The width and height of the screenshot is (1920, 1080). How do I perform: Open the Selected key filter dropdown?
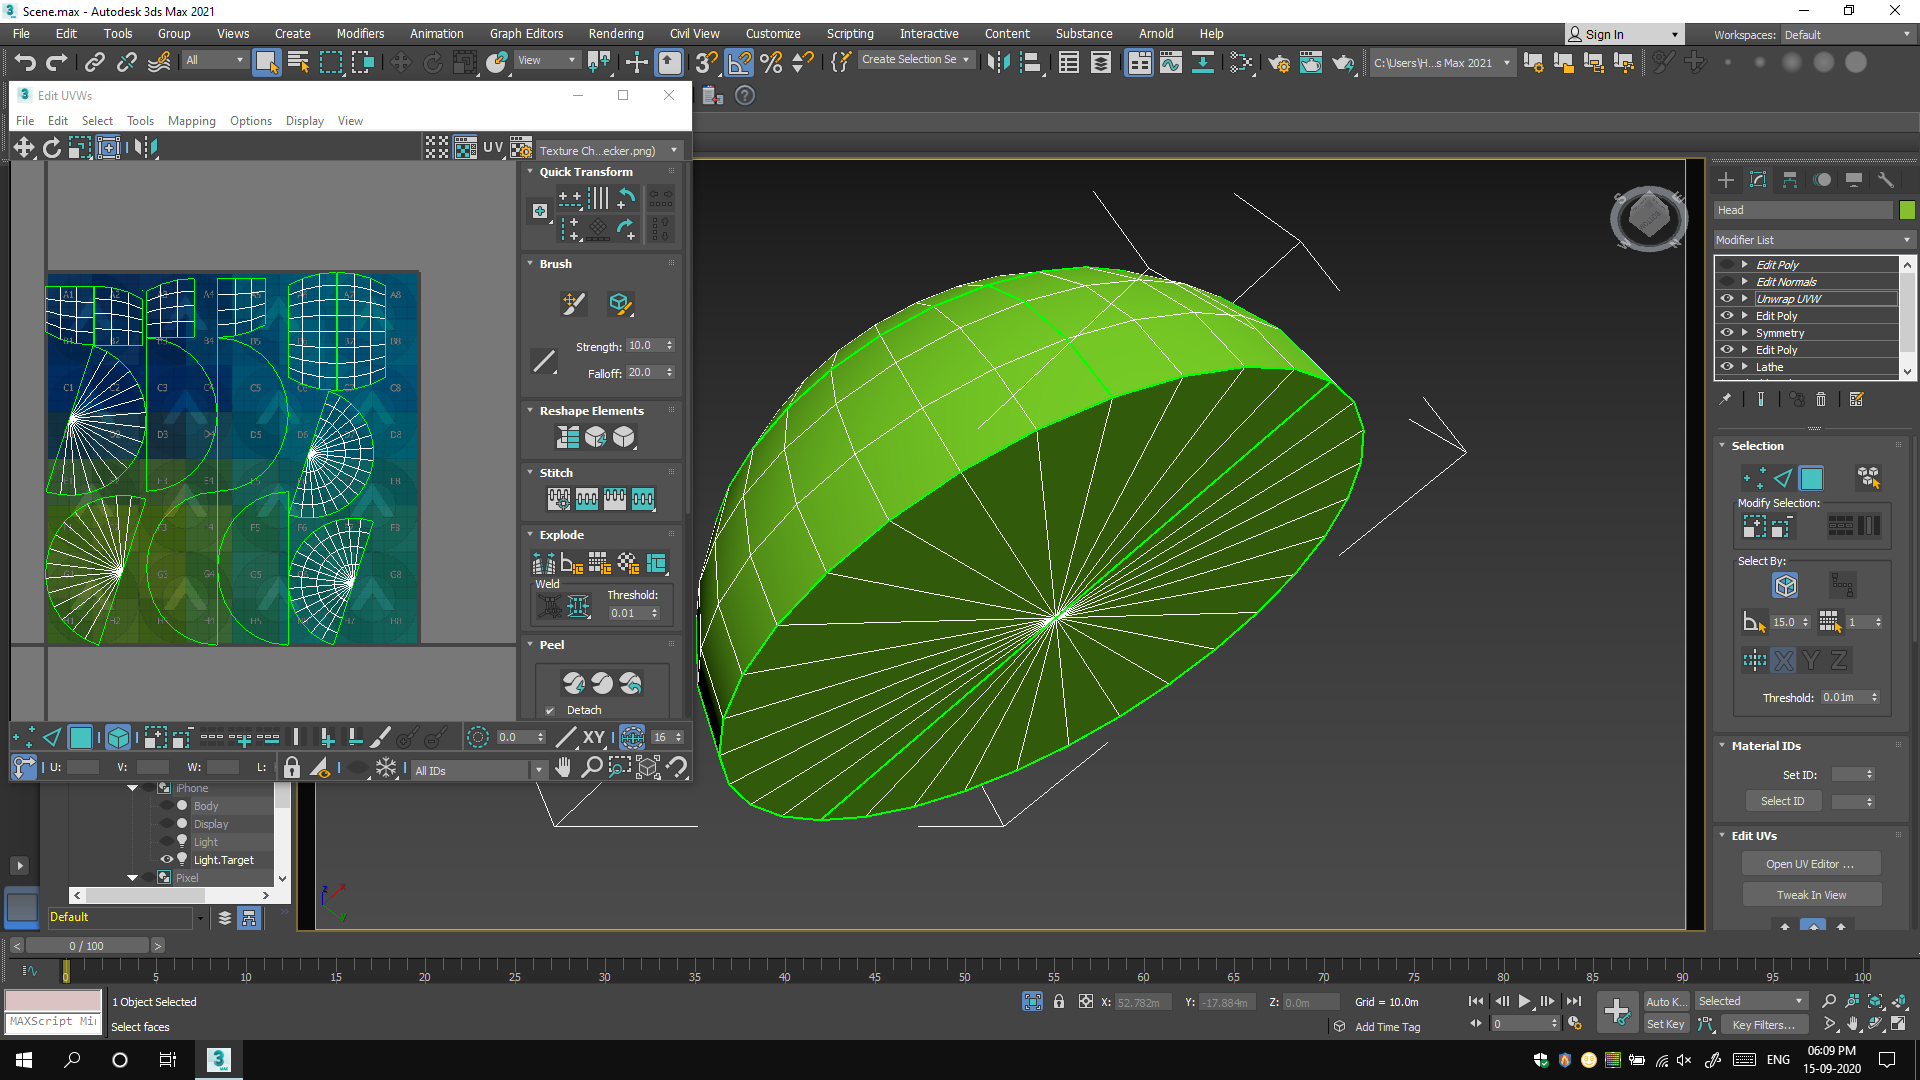pos(1750,1001)
